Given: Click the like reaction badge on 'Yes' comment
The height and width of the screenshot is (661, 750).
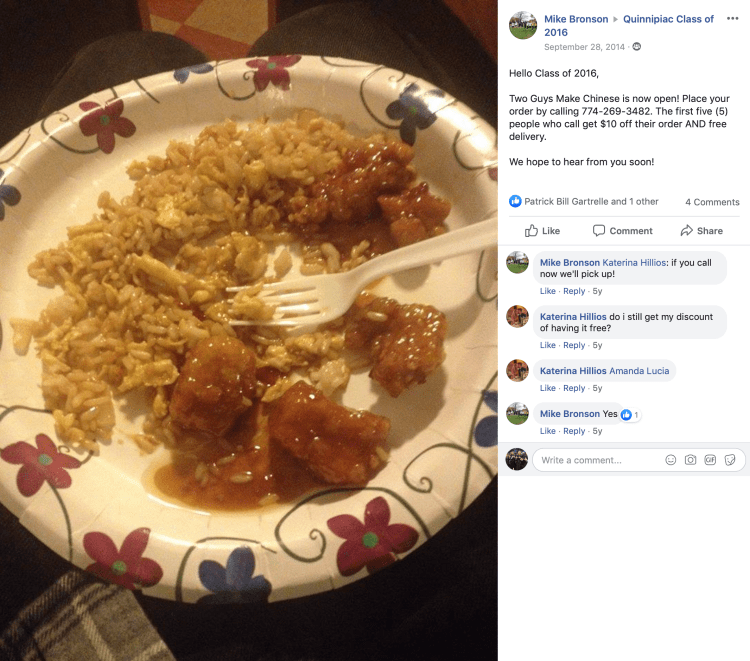Looking at the screenshot, I should click(x=629, y=415).
